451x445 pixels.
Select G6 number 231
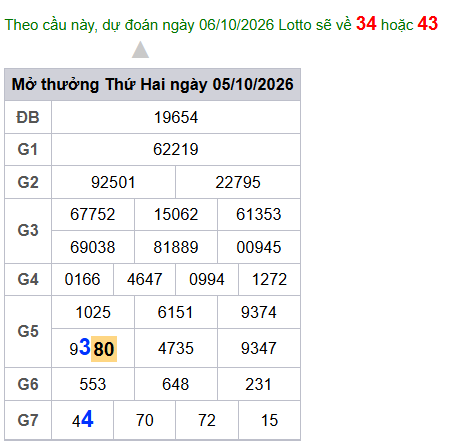[x=258, y=384]
